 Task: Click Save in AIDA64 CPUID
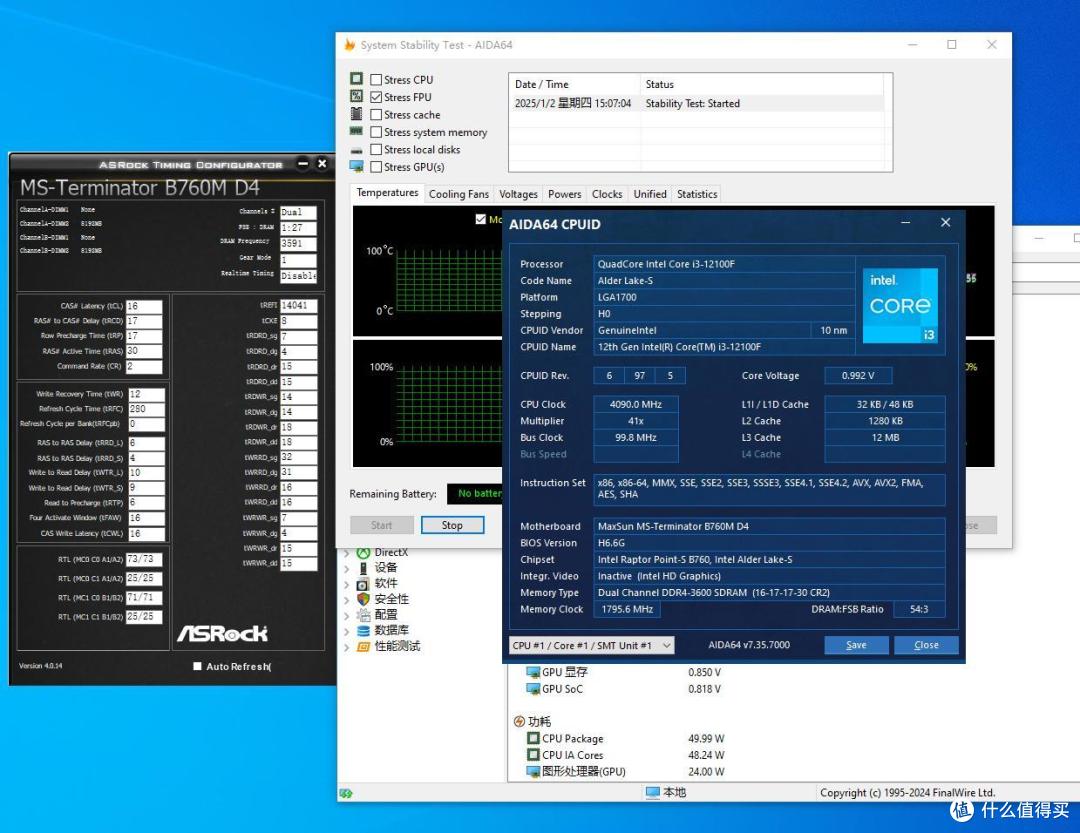tap(856, 645)
